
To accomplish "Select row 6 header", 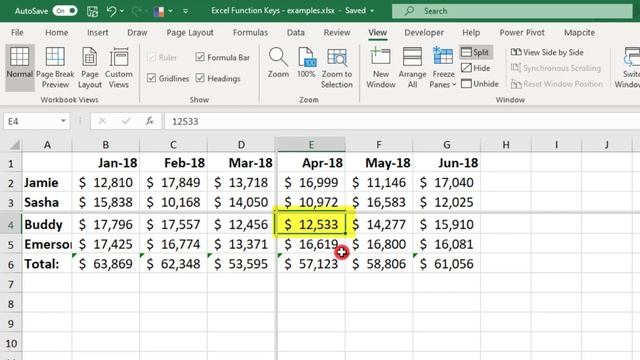I will 11,264.
